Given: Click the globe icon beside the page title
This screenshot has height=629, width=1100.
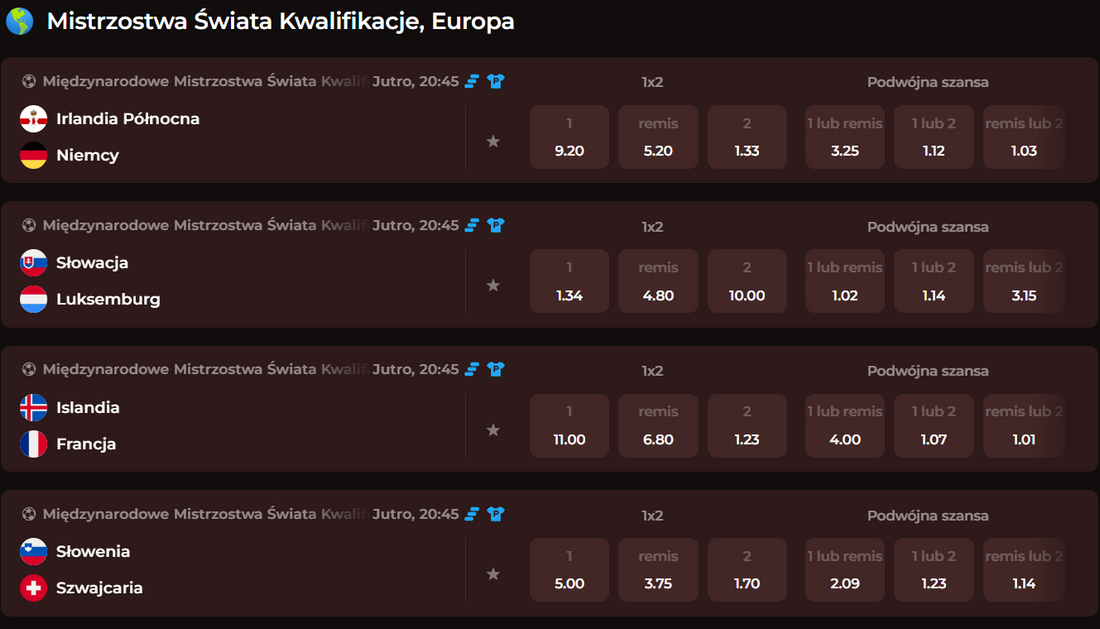Looking at the screenshot, I should [19, 21].
